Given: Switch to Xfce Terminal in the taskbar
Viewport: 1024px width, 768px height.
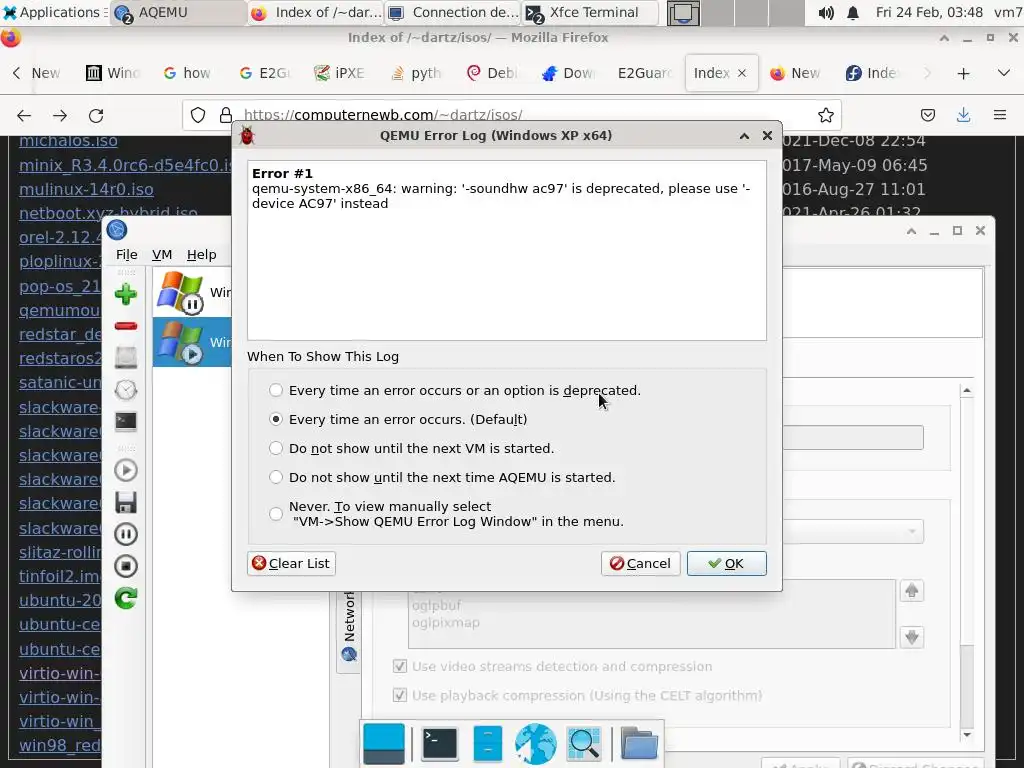Looking at the screenshot, I should (x=590, y=12).
